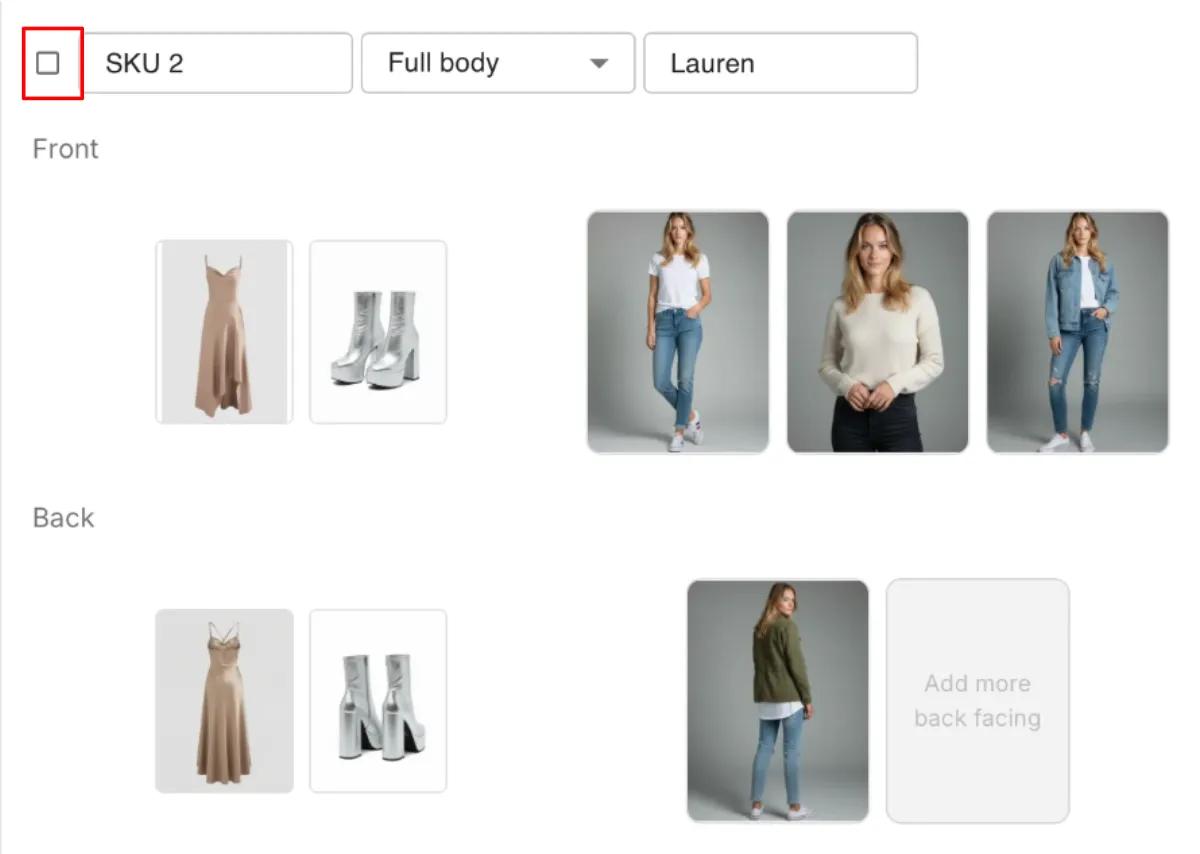This screenshot has height=854, width=1200.
Task: Click the Back section label
Action: [61, 517]
